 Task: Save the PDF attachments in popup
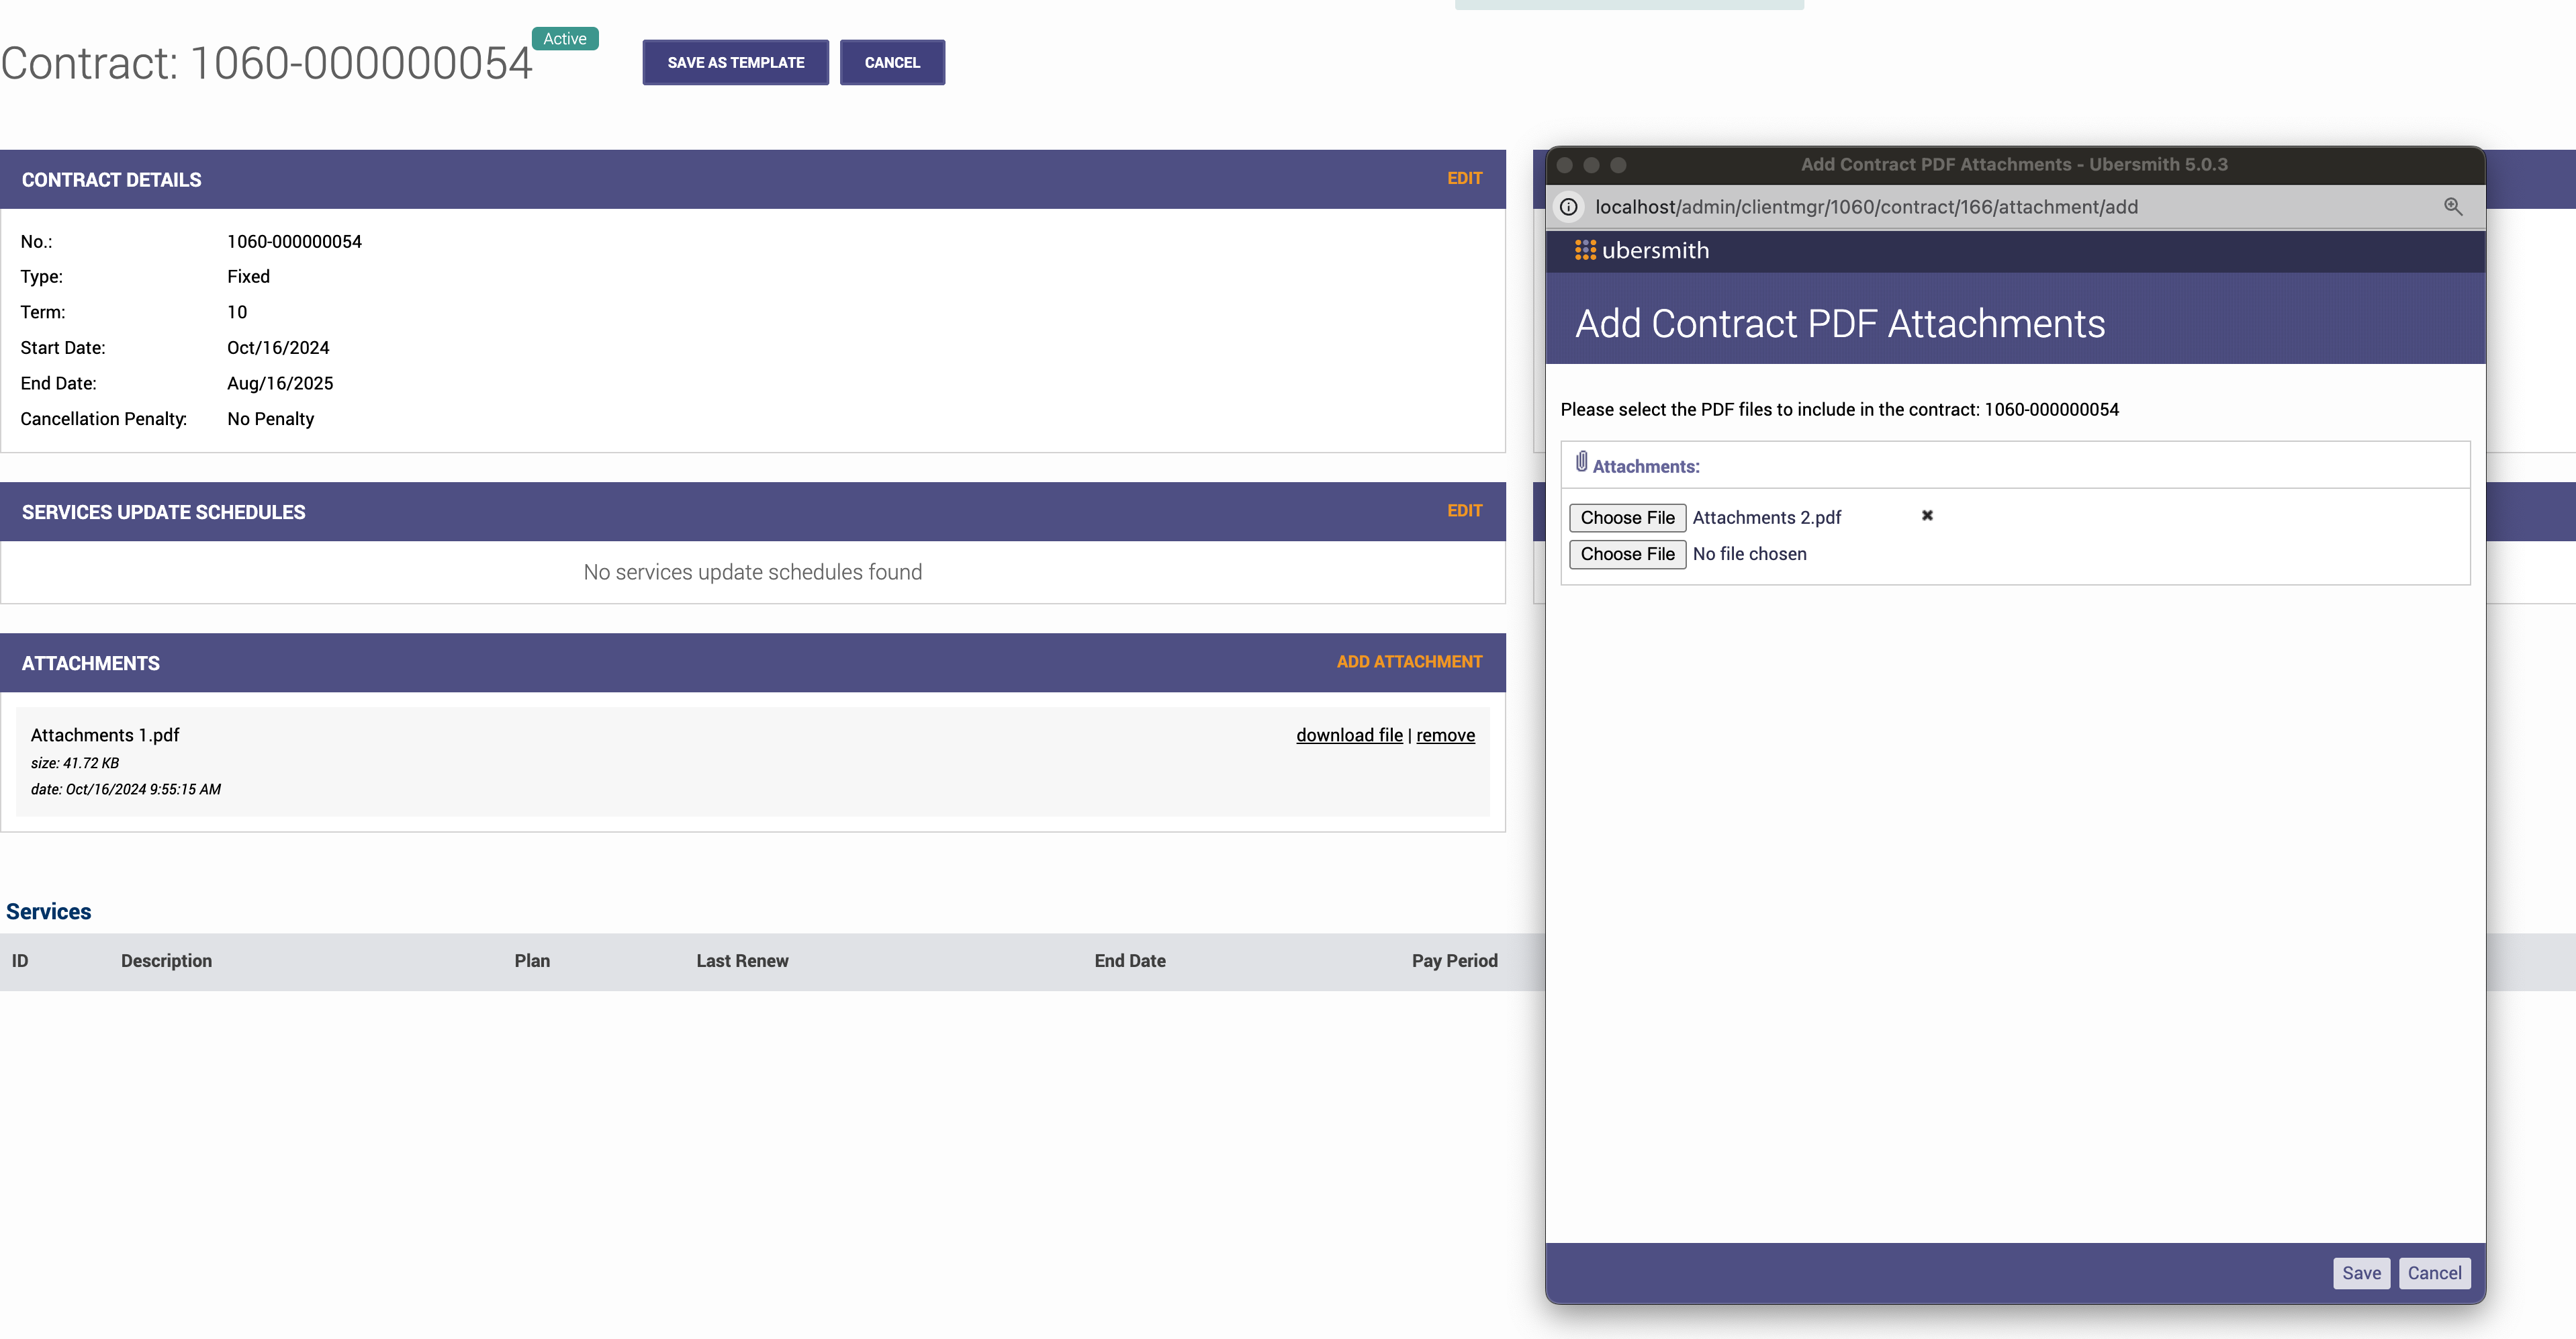pyautogui.click(x=2360, y=1273)
